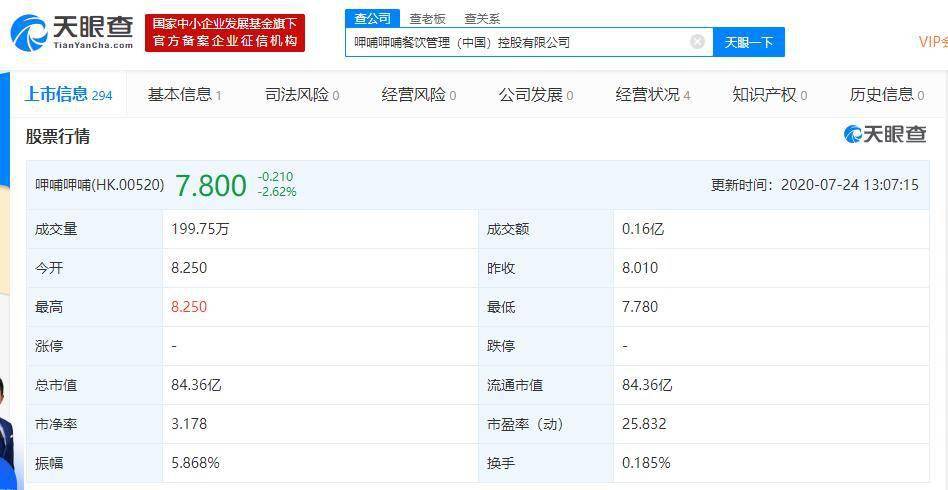Click the 流通市值 label
This screenshot has width=948, height=490.
(x=515, y=385)
